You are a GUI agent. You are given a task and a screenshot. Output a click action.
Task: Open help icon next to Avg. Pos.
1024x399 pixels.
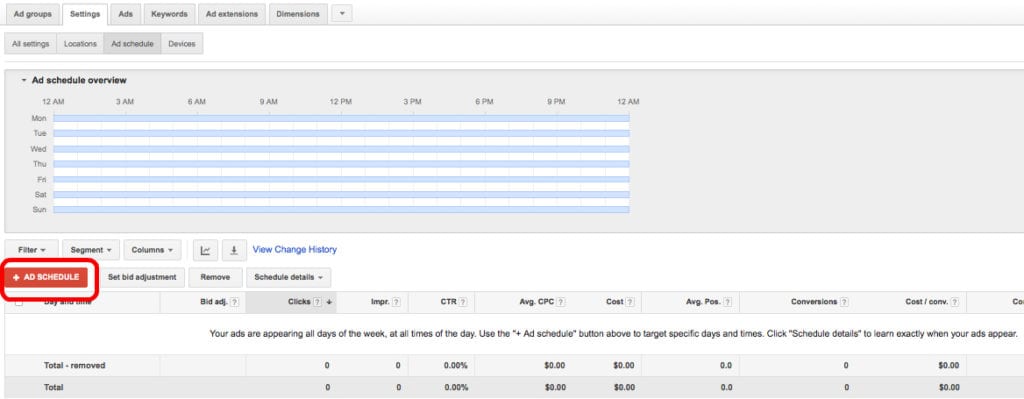(728, 302)
